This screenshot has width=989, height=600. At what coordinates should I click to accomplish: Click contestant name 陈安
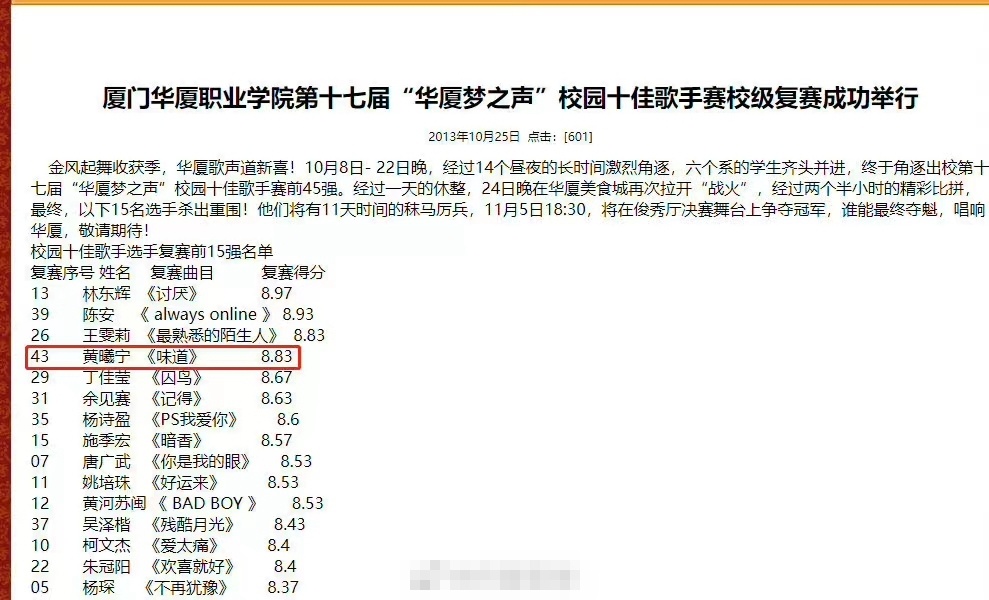click(x=98, y=314)
